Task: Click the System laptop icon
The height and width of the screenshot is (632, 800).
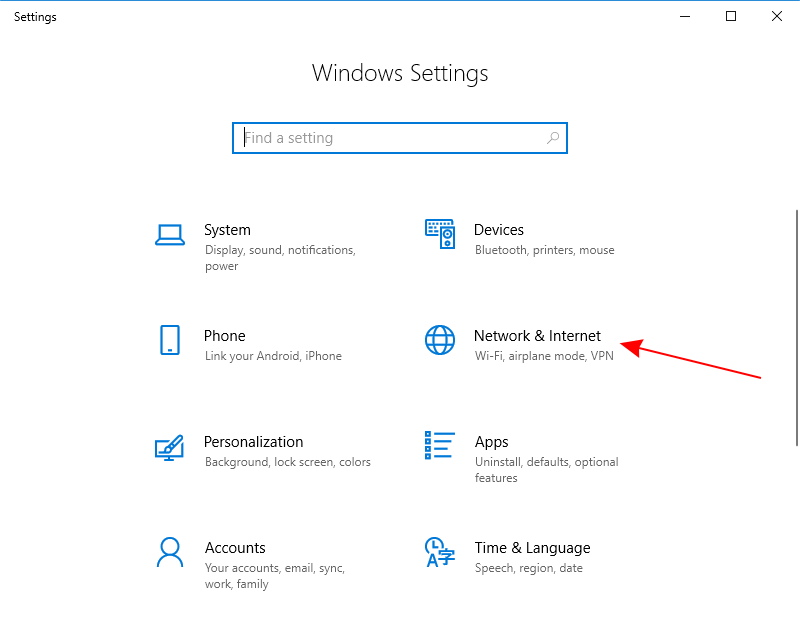Action: pyautogui.click(x=170, y=234)
